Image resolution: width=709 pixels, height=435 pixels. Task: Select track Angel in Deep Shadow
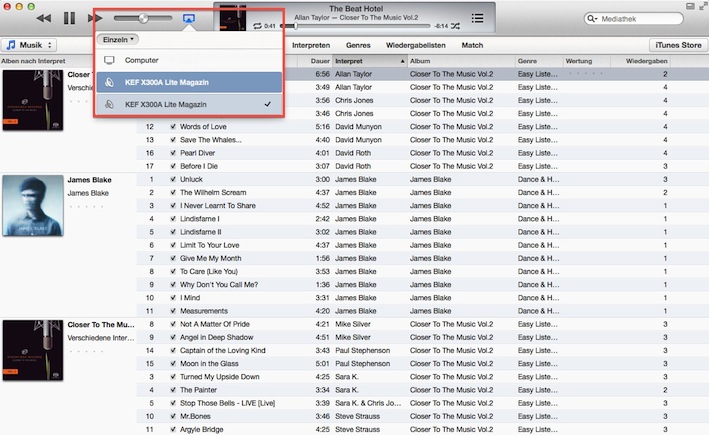click(216, 337)
